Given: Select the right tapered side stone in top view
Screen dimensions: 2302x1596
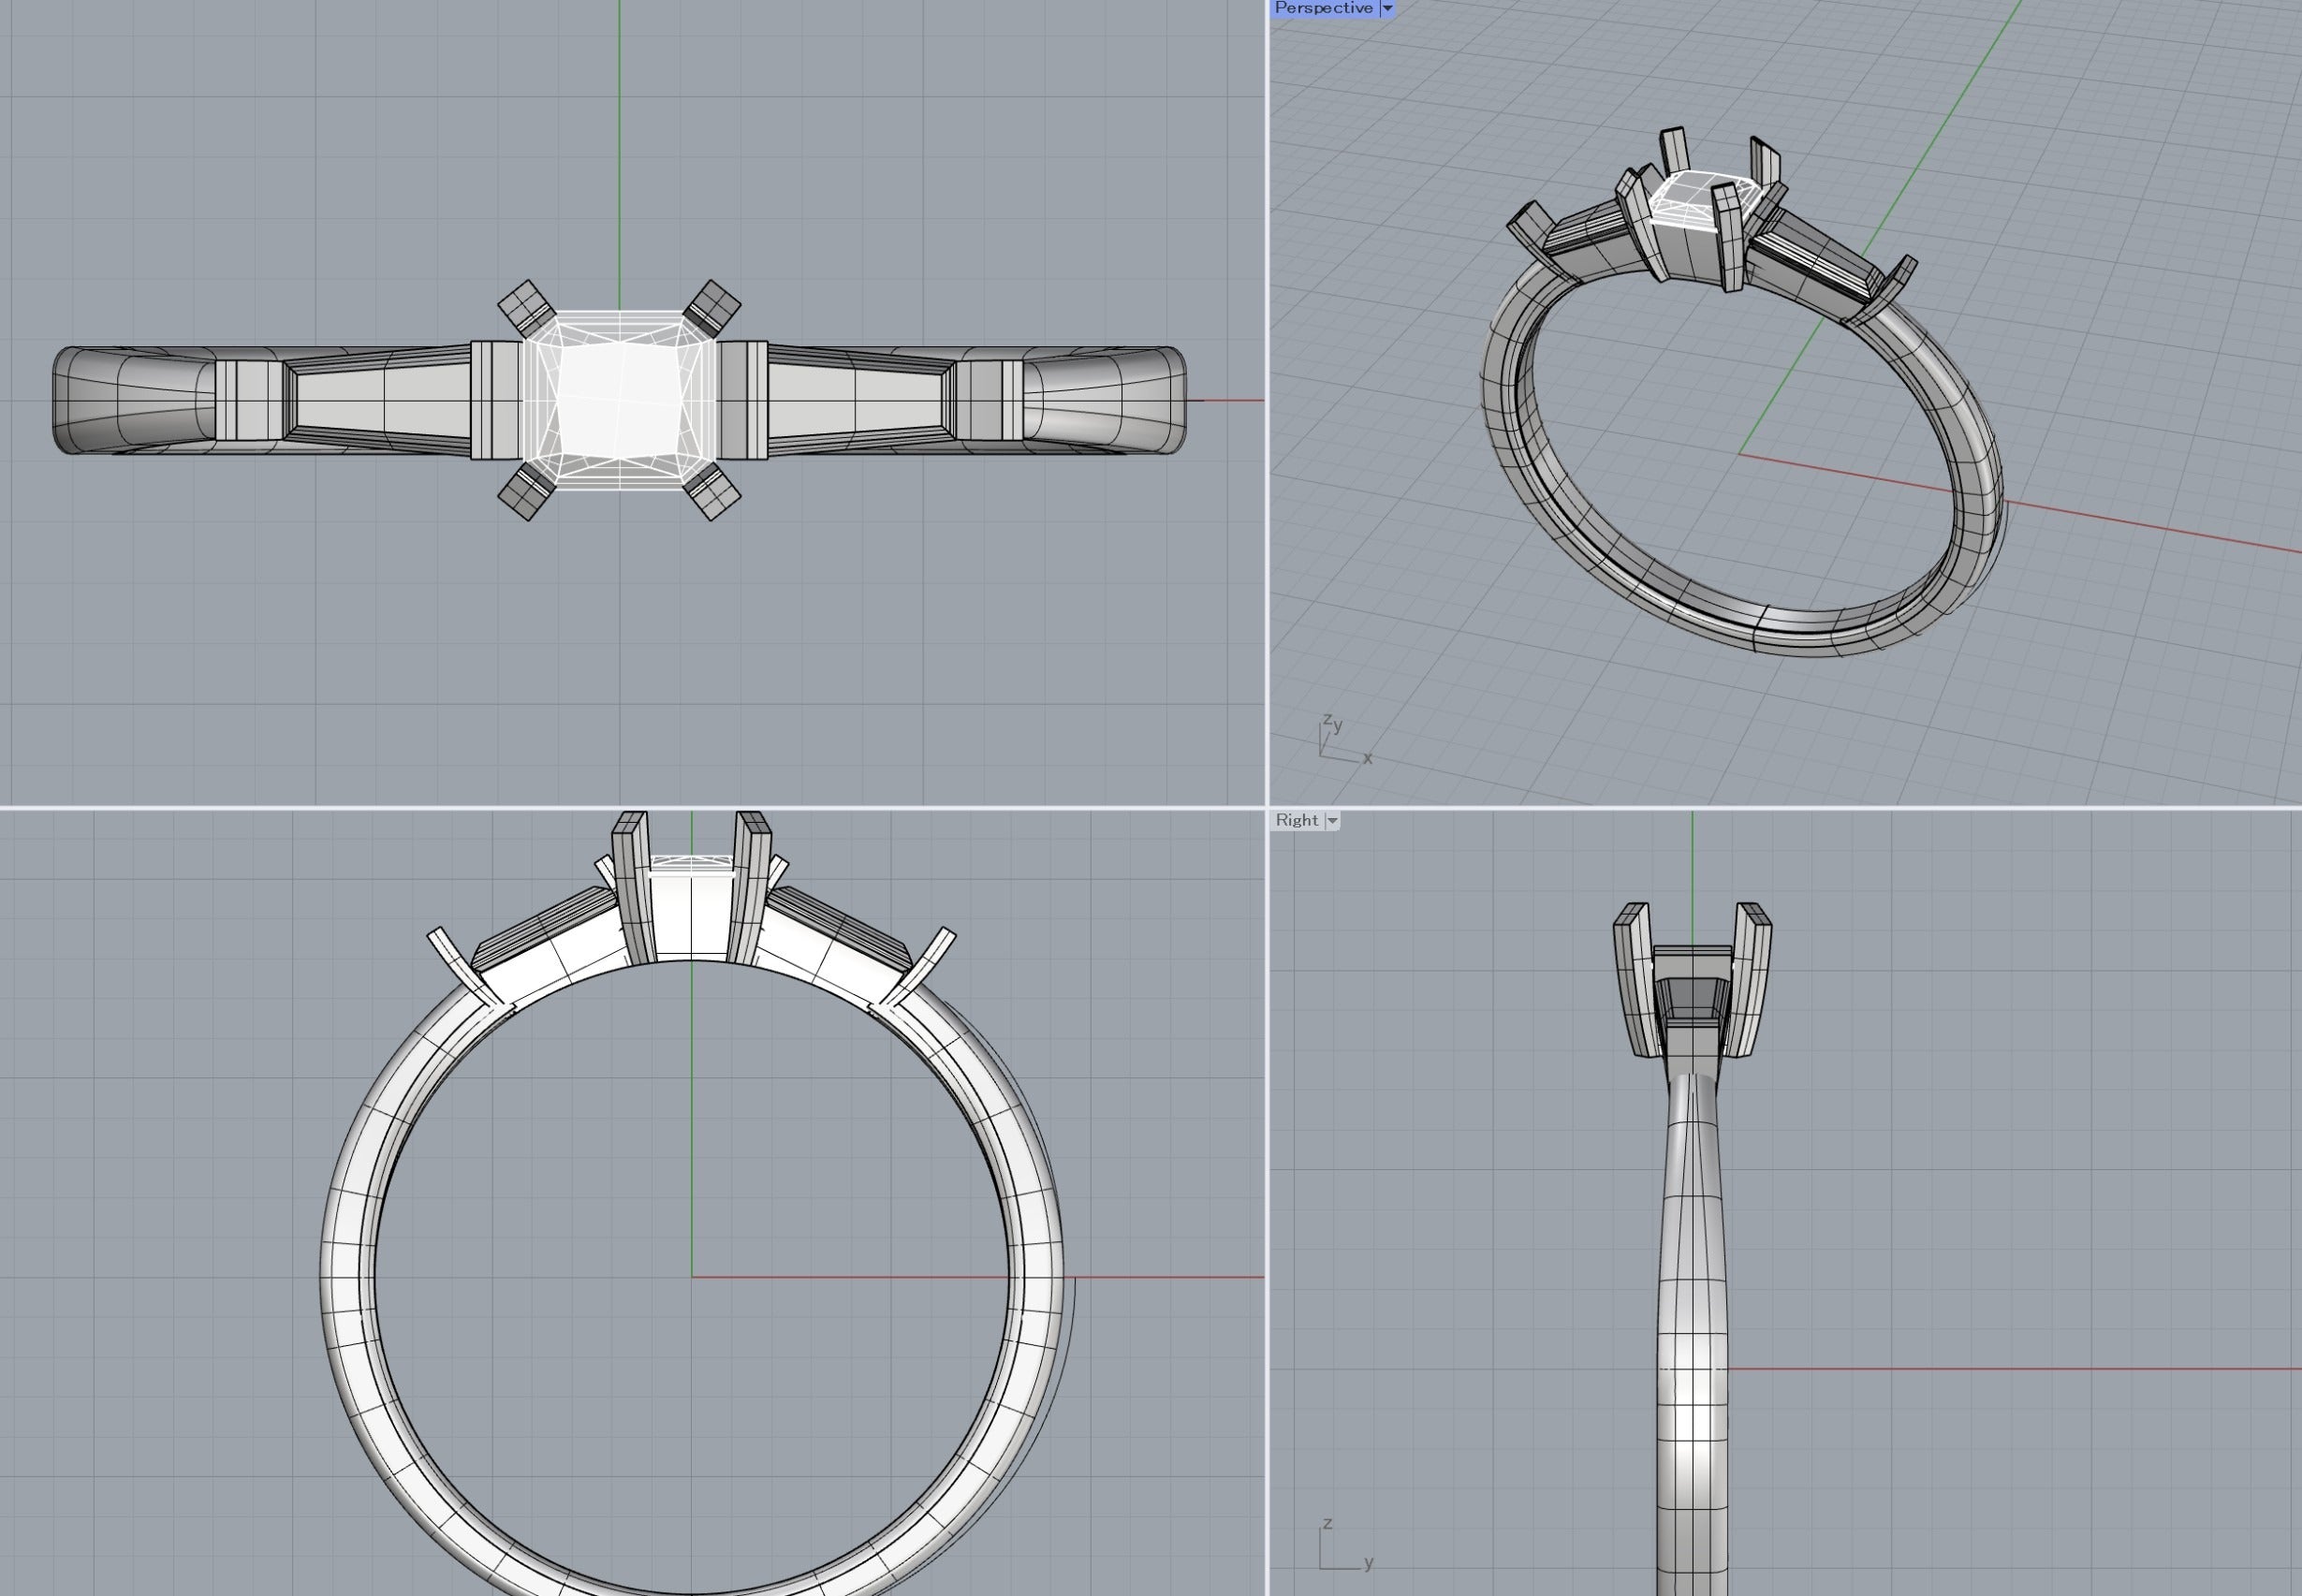Looking at the screenshot, I should point(858,401).
